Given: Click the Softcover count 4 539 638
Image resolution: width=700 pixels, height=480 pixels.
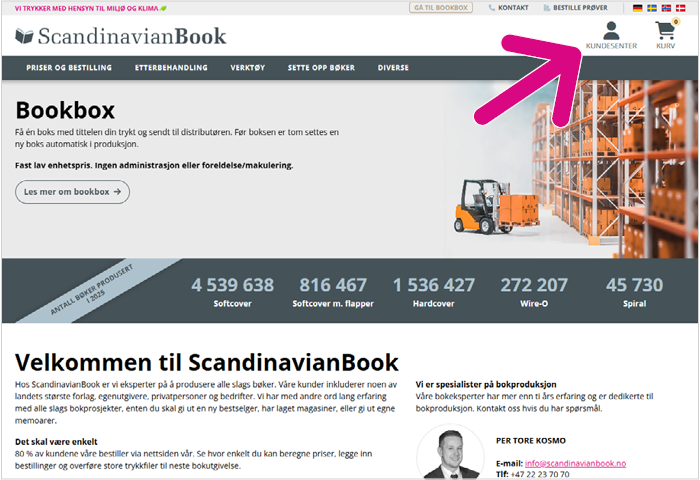Looking at the screenshot, I should tap(233, 285).
